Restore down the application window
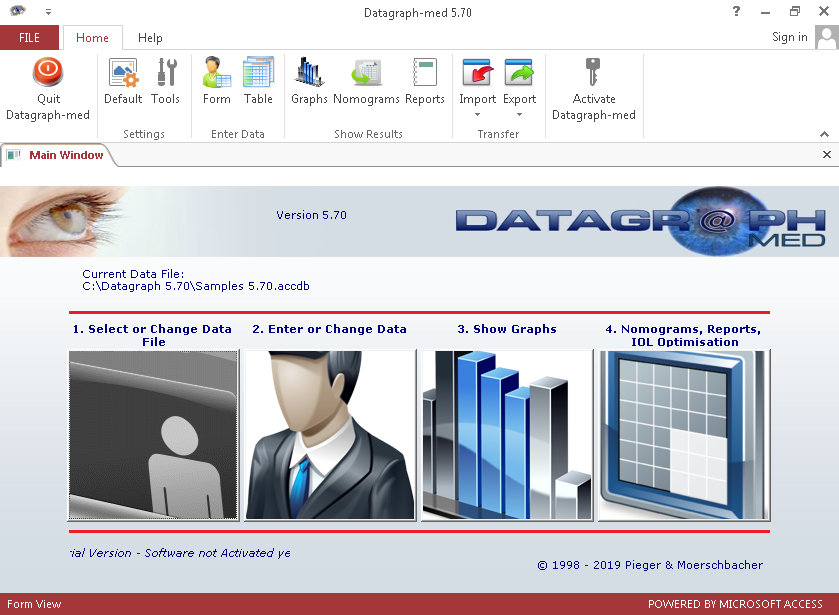 point(795,11)
